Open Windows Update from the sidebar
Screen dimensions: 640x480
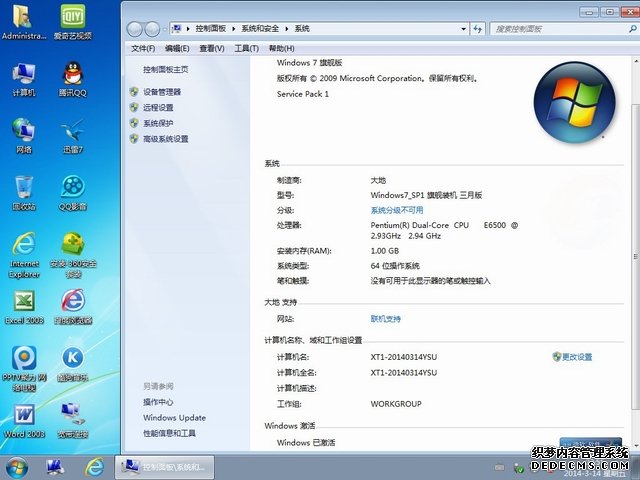coord(174,418)
